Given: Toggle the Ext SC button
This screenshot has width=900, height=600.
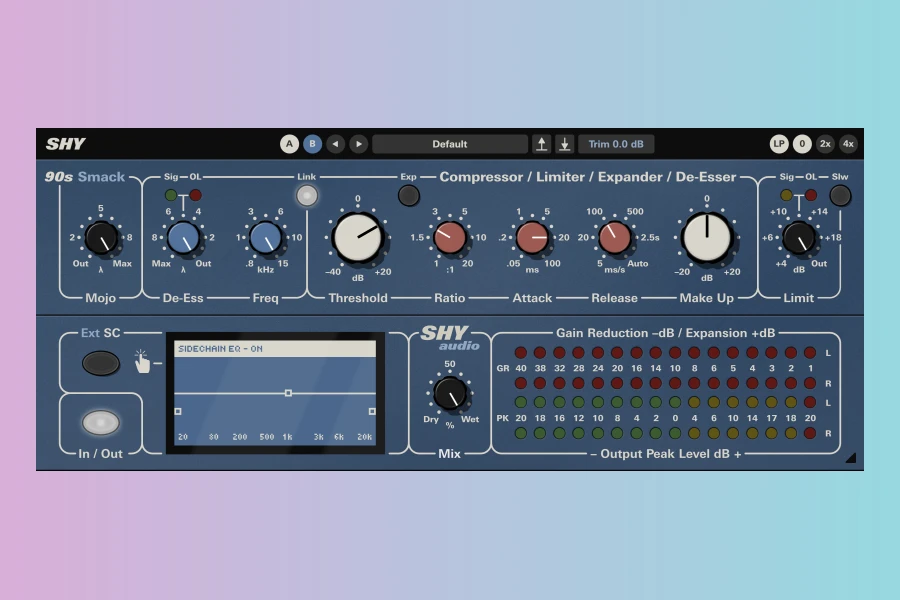Looking at the screenshot, I should point(100,363).
